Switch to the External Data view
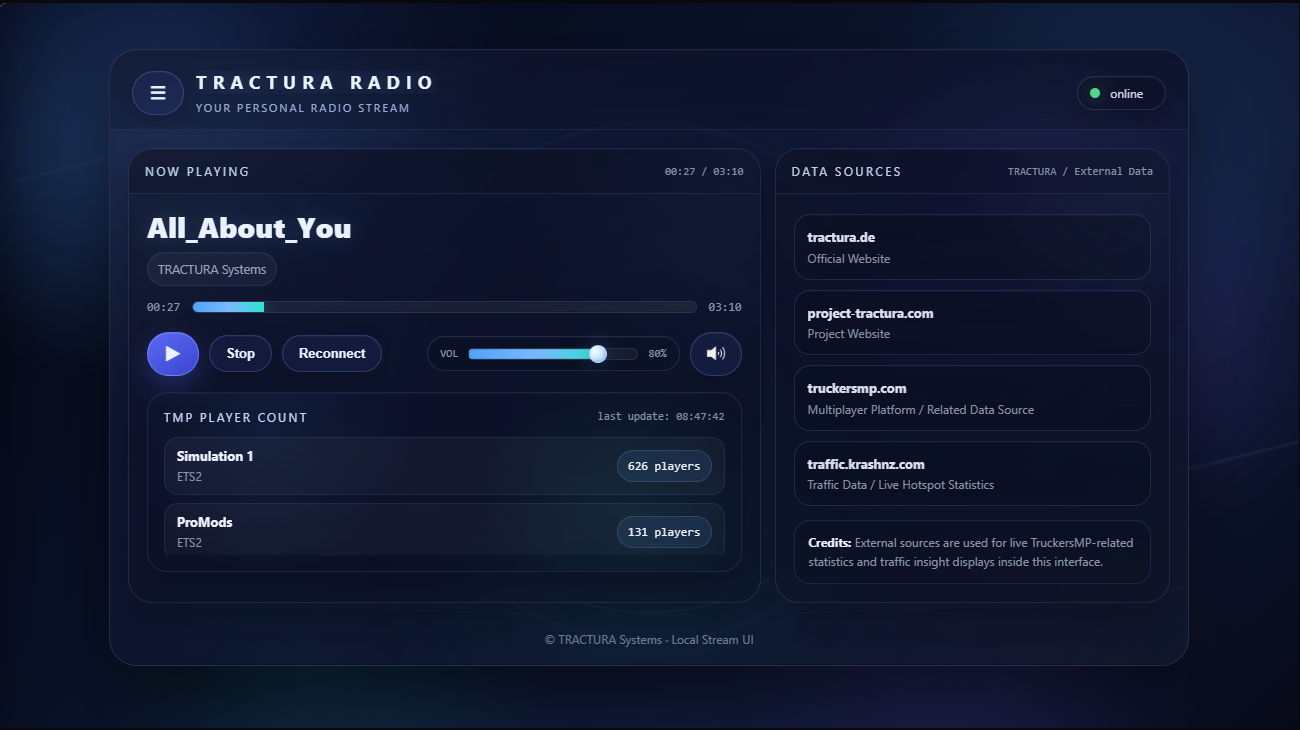Viewport: 1300px width, 730px height. (x=1113, y=171)
